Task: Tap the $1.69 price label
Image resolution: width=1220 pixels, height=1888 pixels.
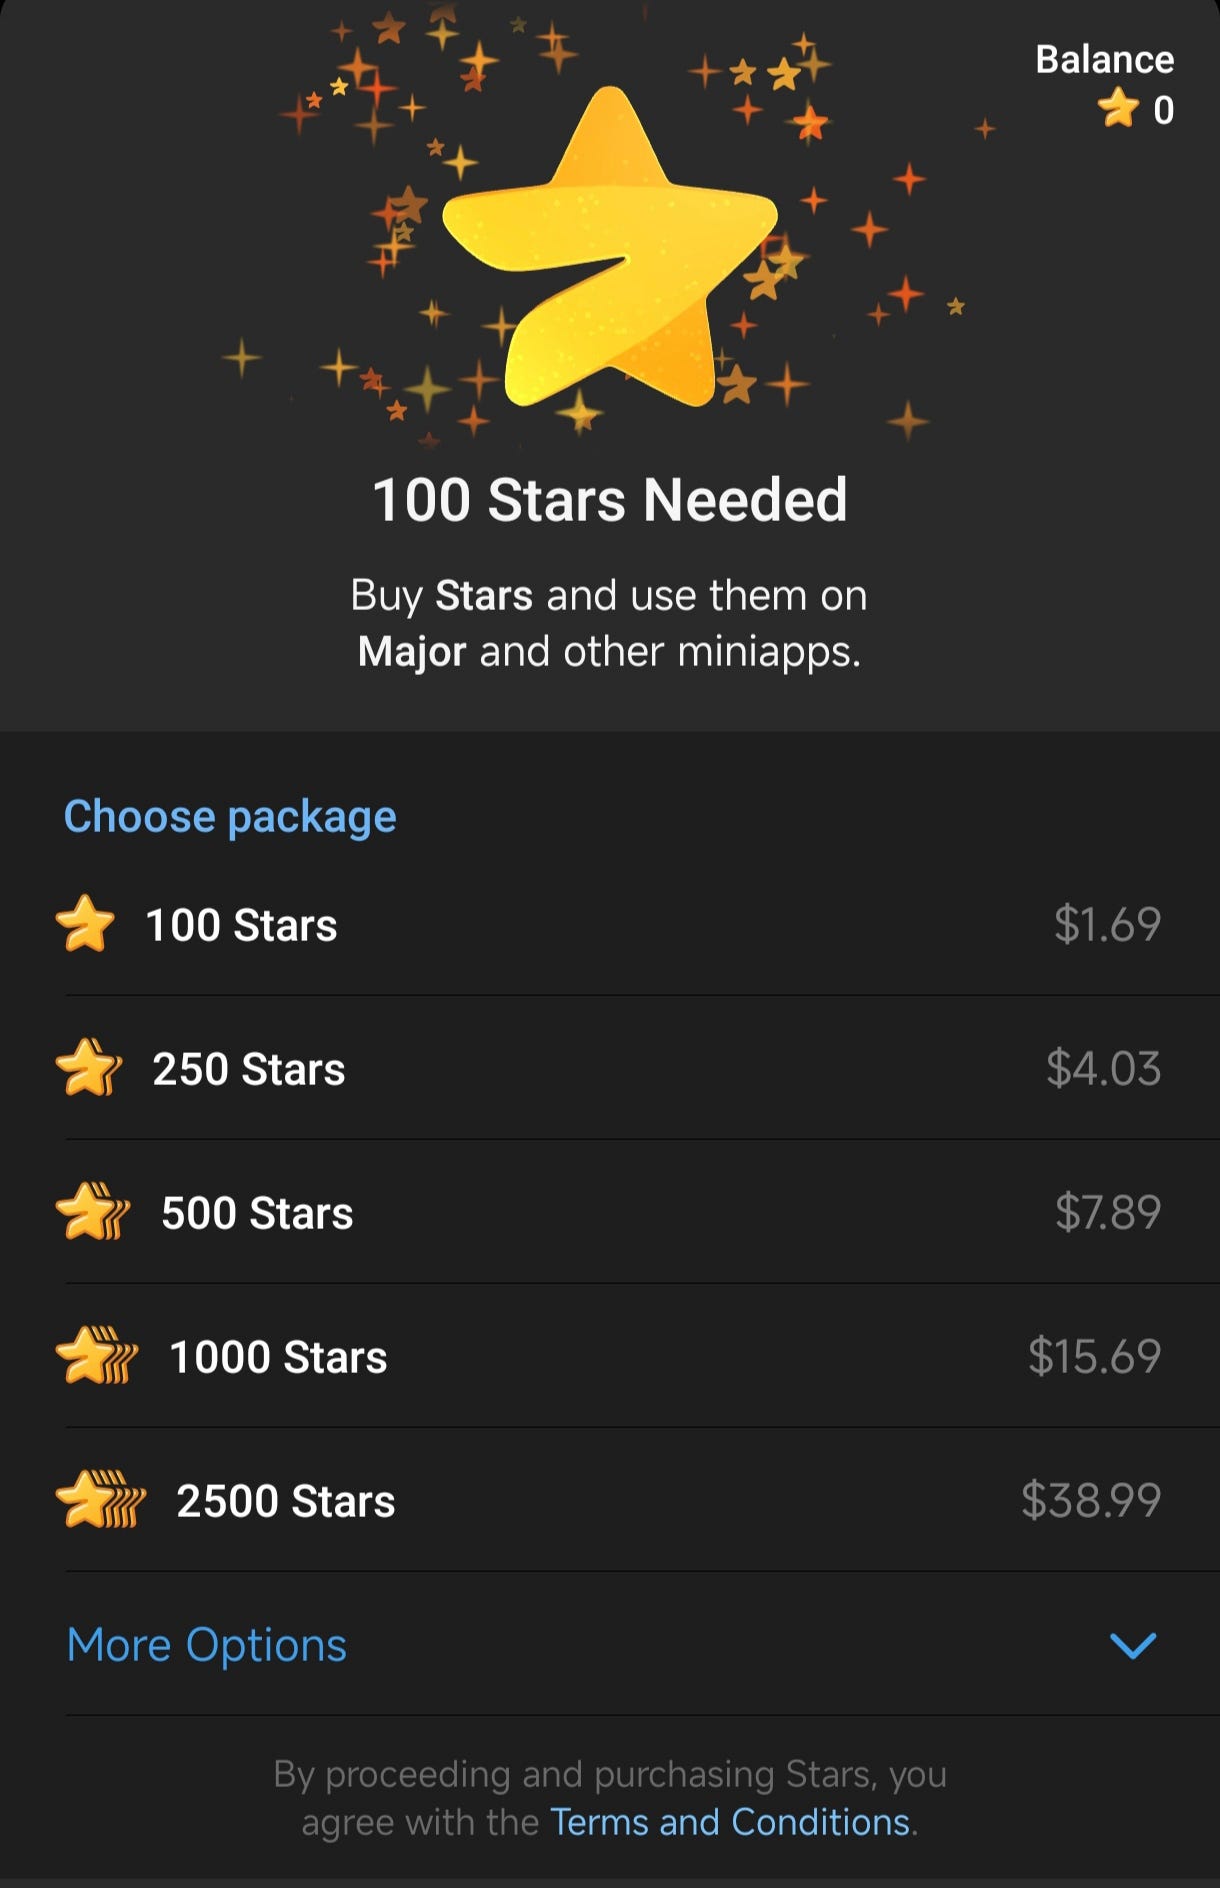Action: 1107,924
